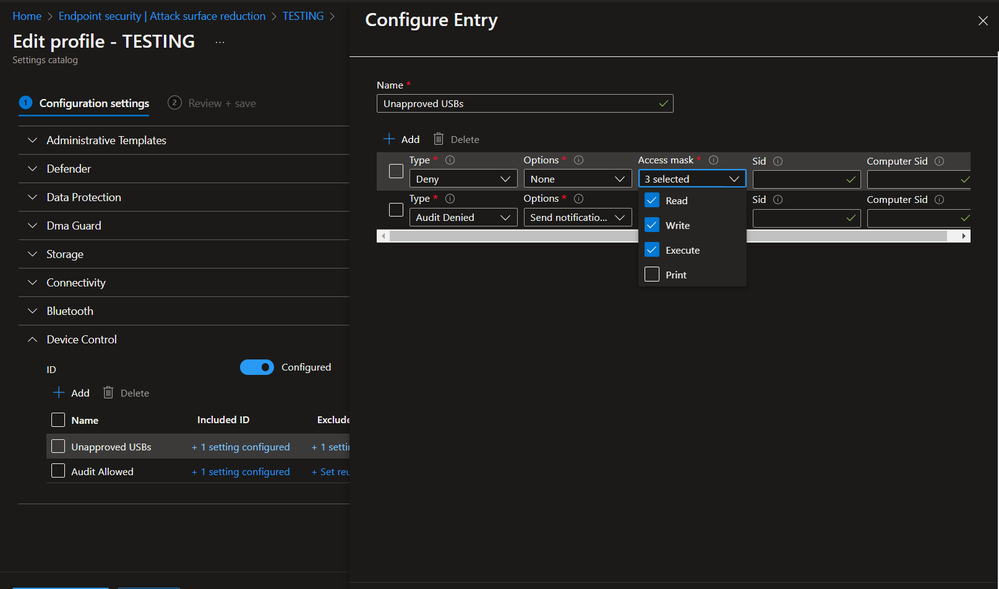Viewport: 999px width, 589px height.
Task: Open the TESTING breadcrumb link
Action: pyautogui.click(x=303, y=16)
